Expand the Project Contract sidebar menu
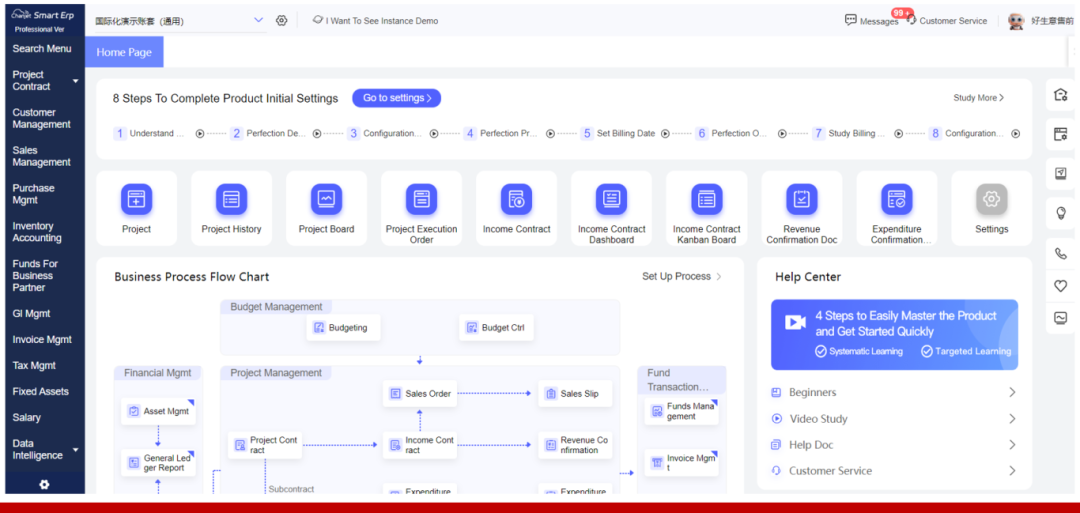The image size is (1080, 513). click(76, 81)
